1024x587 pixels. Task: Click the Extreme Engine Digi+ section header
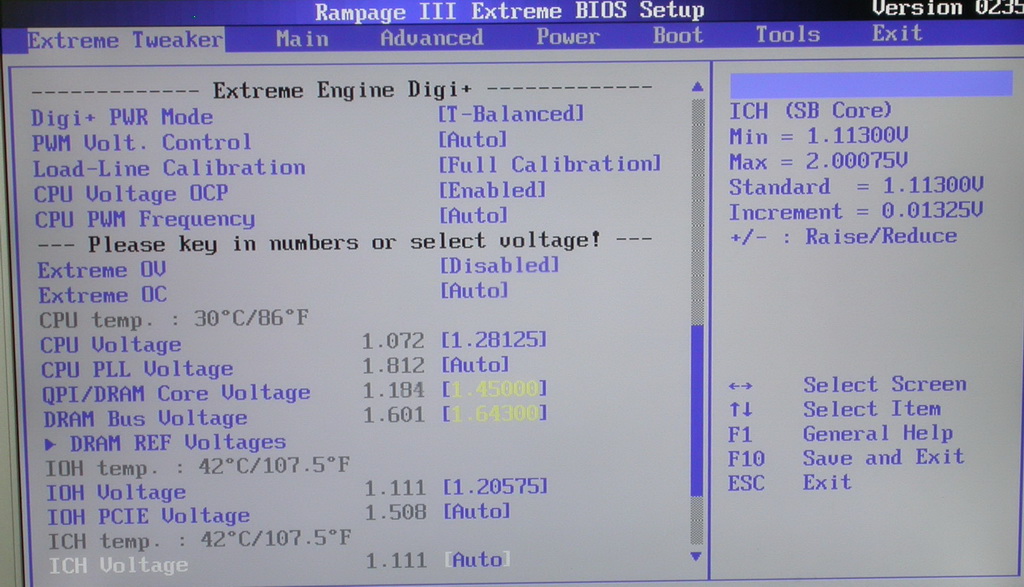[x=342, y=89]
